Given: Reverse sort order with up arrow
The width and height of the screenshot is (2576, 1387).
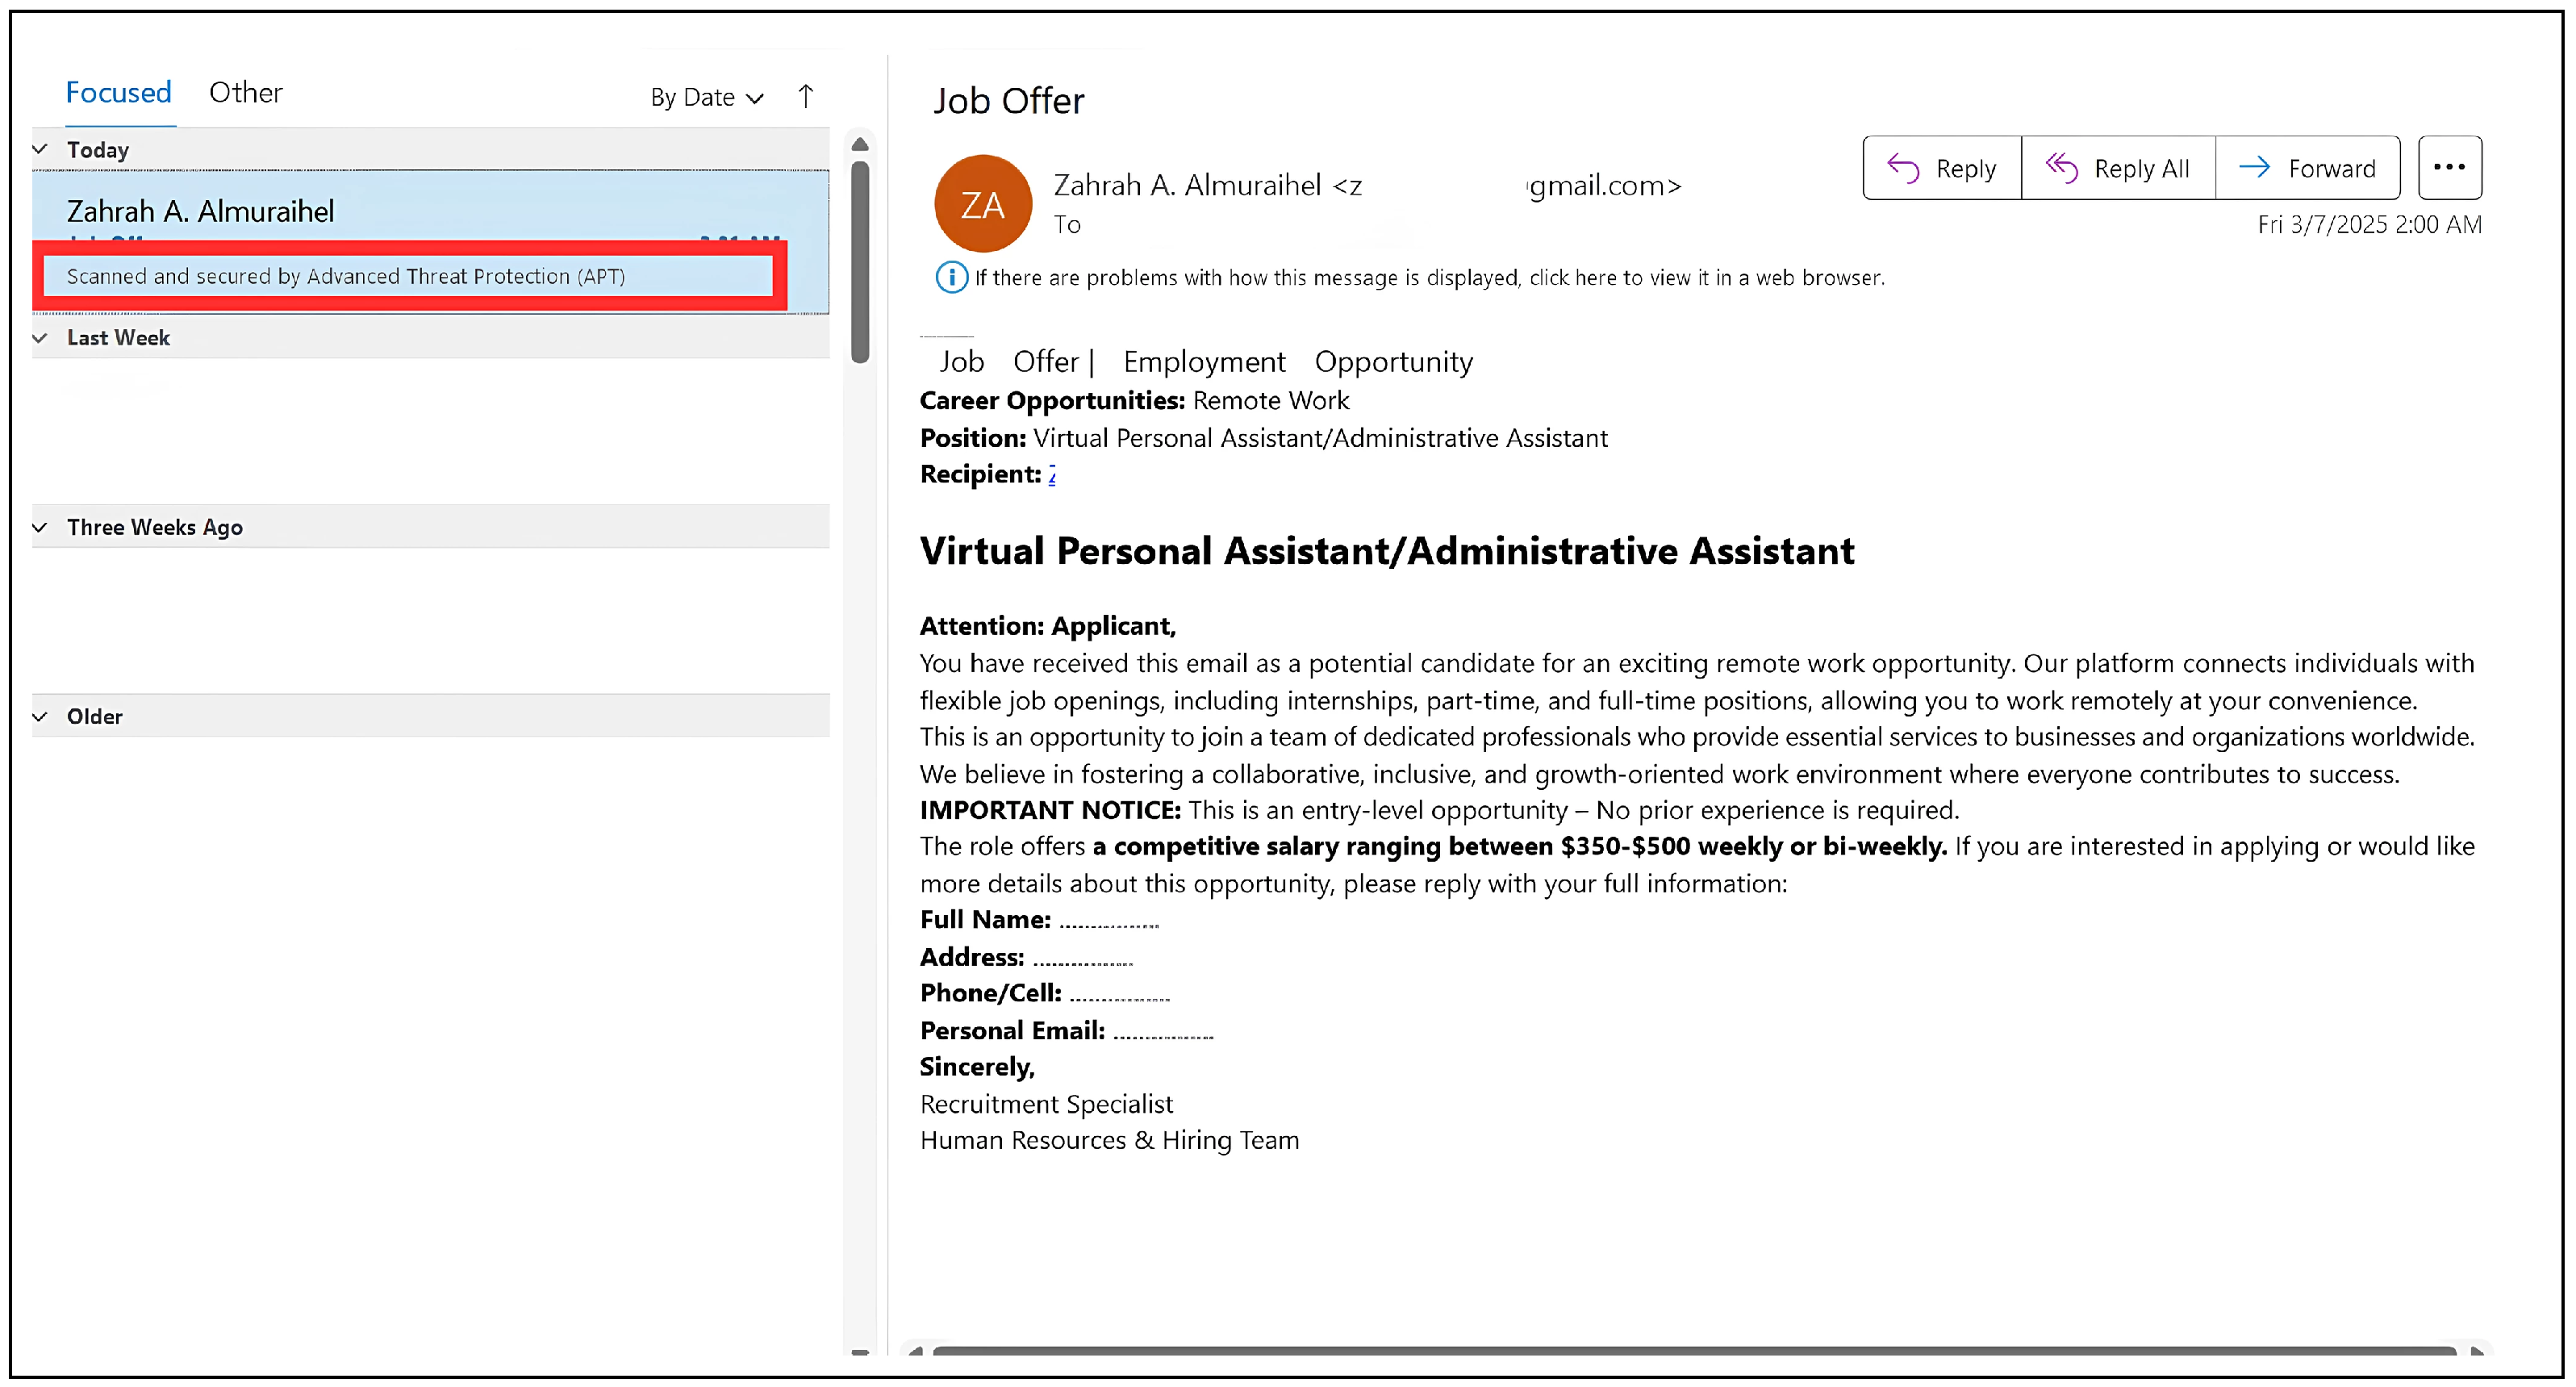Looking at the screenshot, I should [806, 96].
